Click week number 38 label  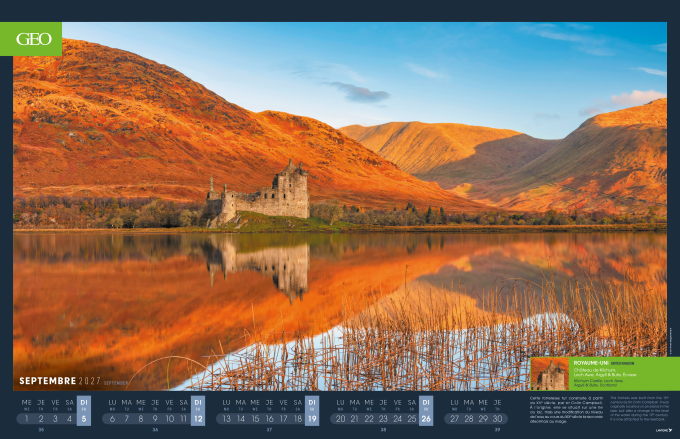[383, 431]
